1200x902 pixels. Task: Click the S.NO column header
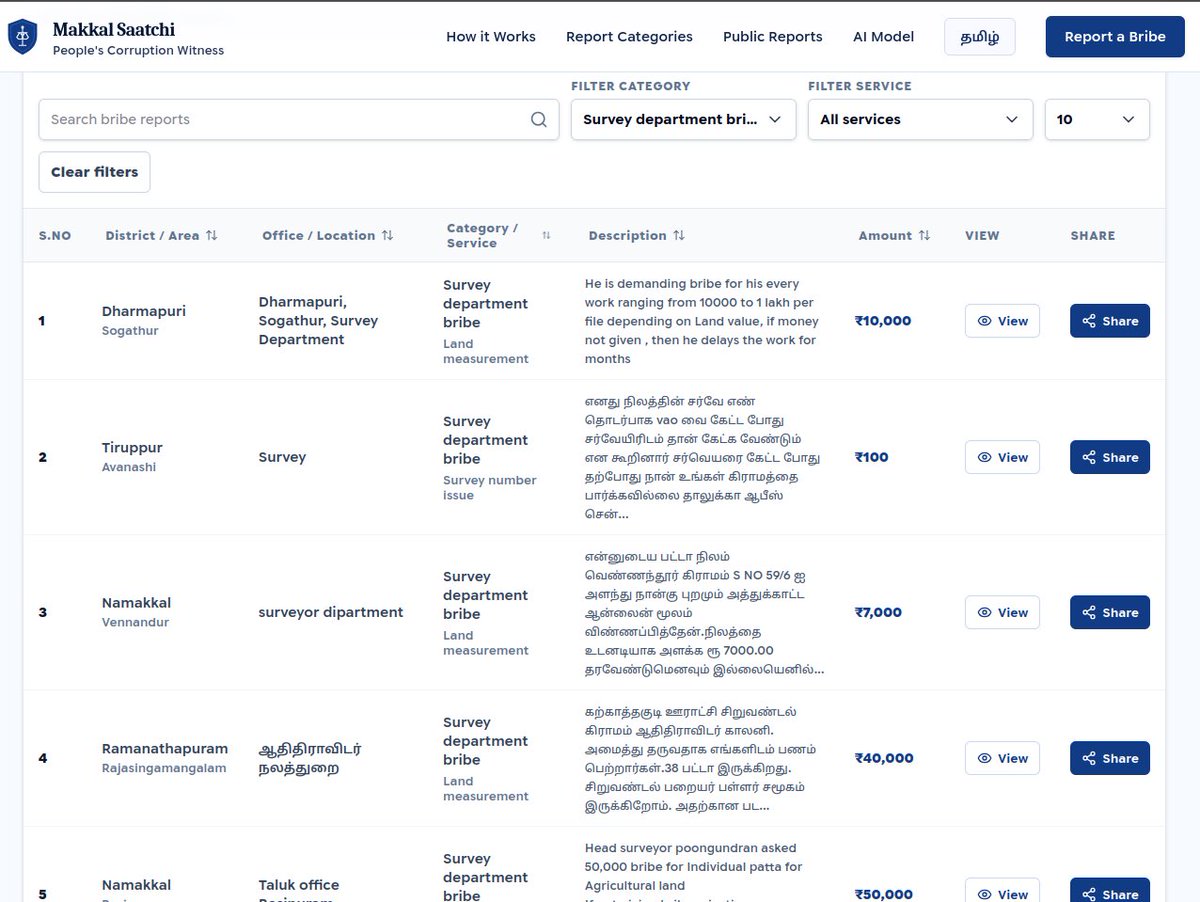click(x=55, y=236)
